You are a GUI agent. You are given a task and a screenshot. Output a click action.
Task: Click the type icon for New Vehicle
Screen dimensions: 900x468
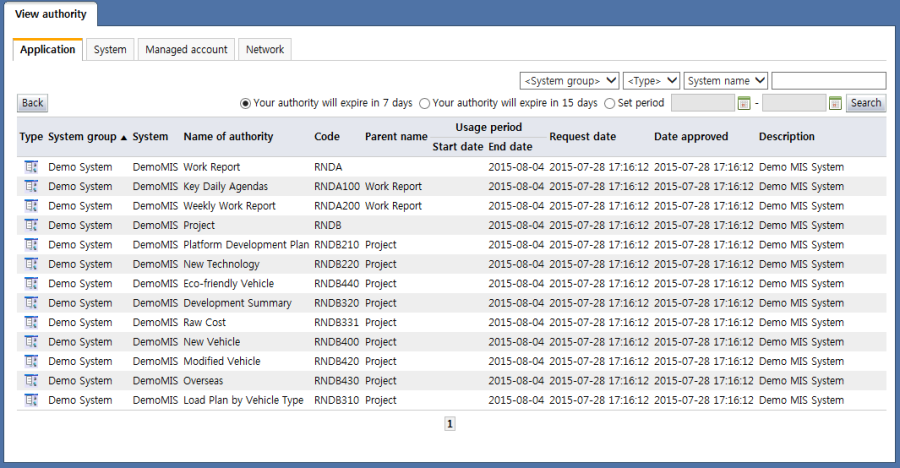click(x=31, y=342)
